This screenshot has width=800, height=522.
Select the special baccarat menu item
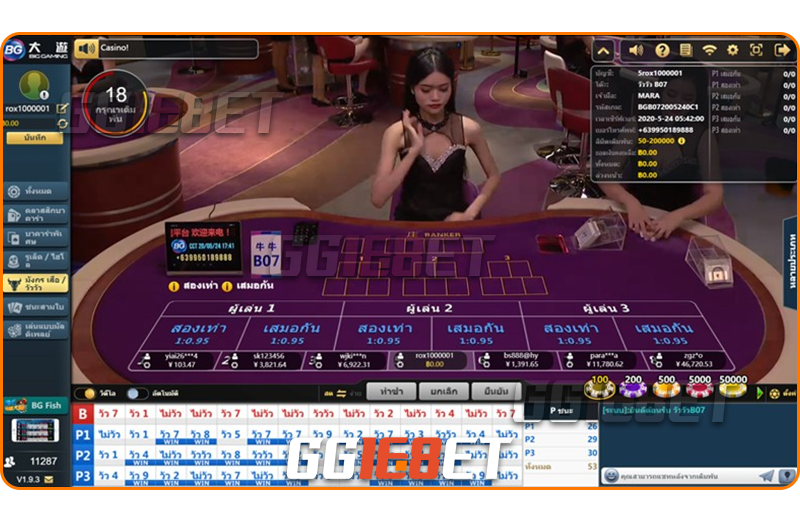(36, 237)
